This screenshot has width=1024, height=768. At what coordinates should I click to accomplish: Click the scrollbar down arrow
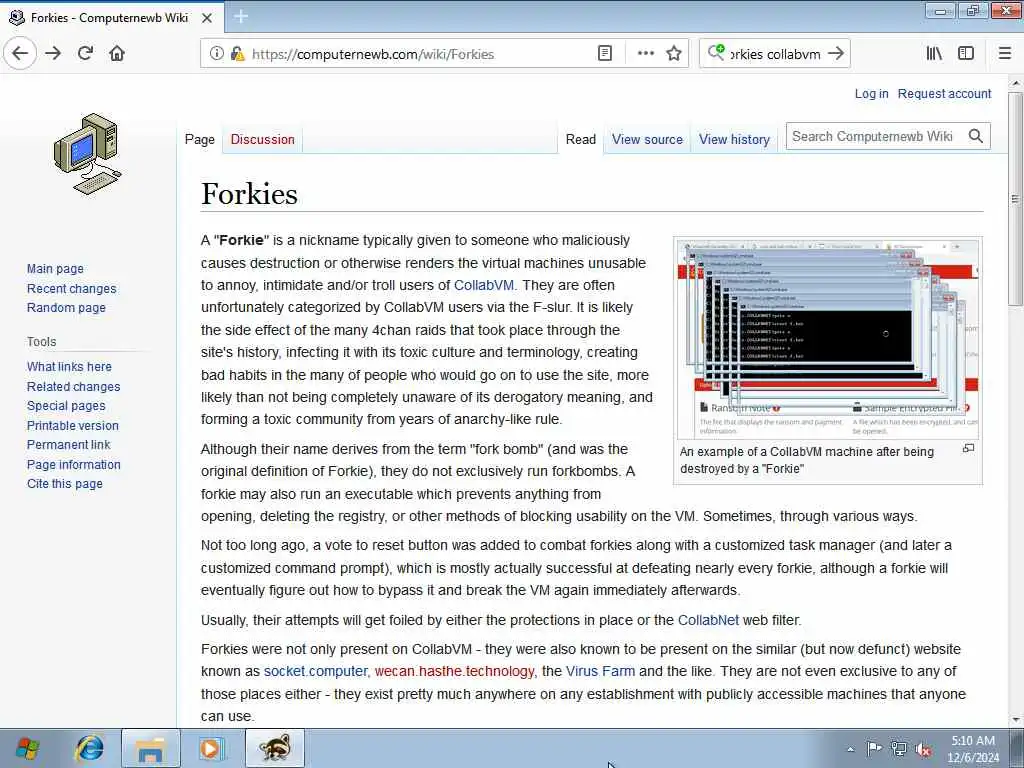[x=1015, y=720]
